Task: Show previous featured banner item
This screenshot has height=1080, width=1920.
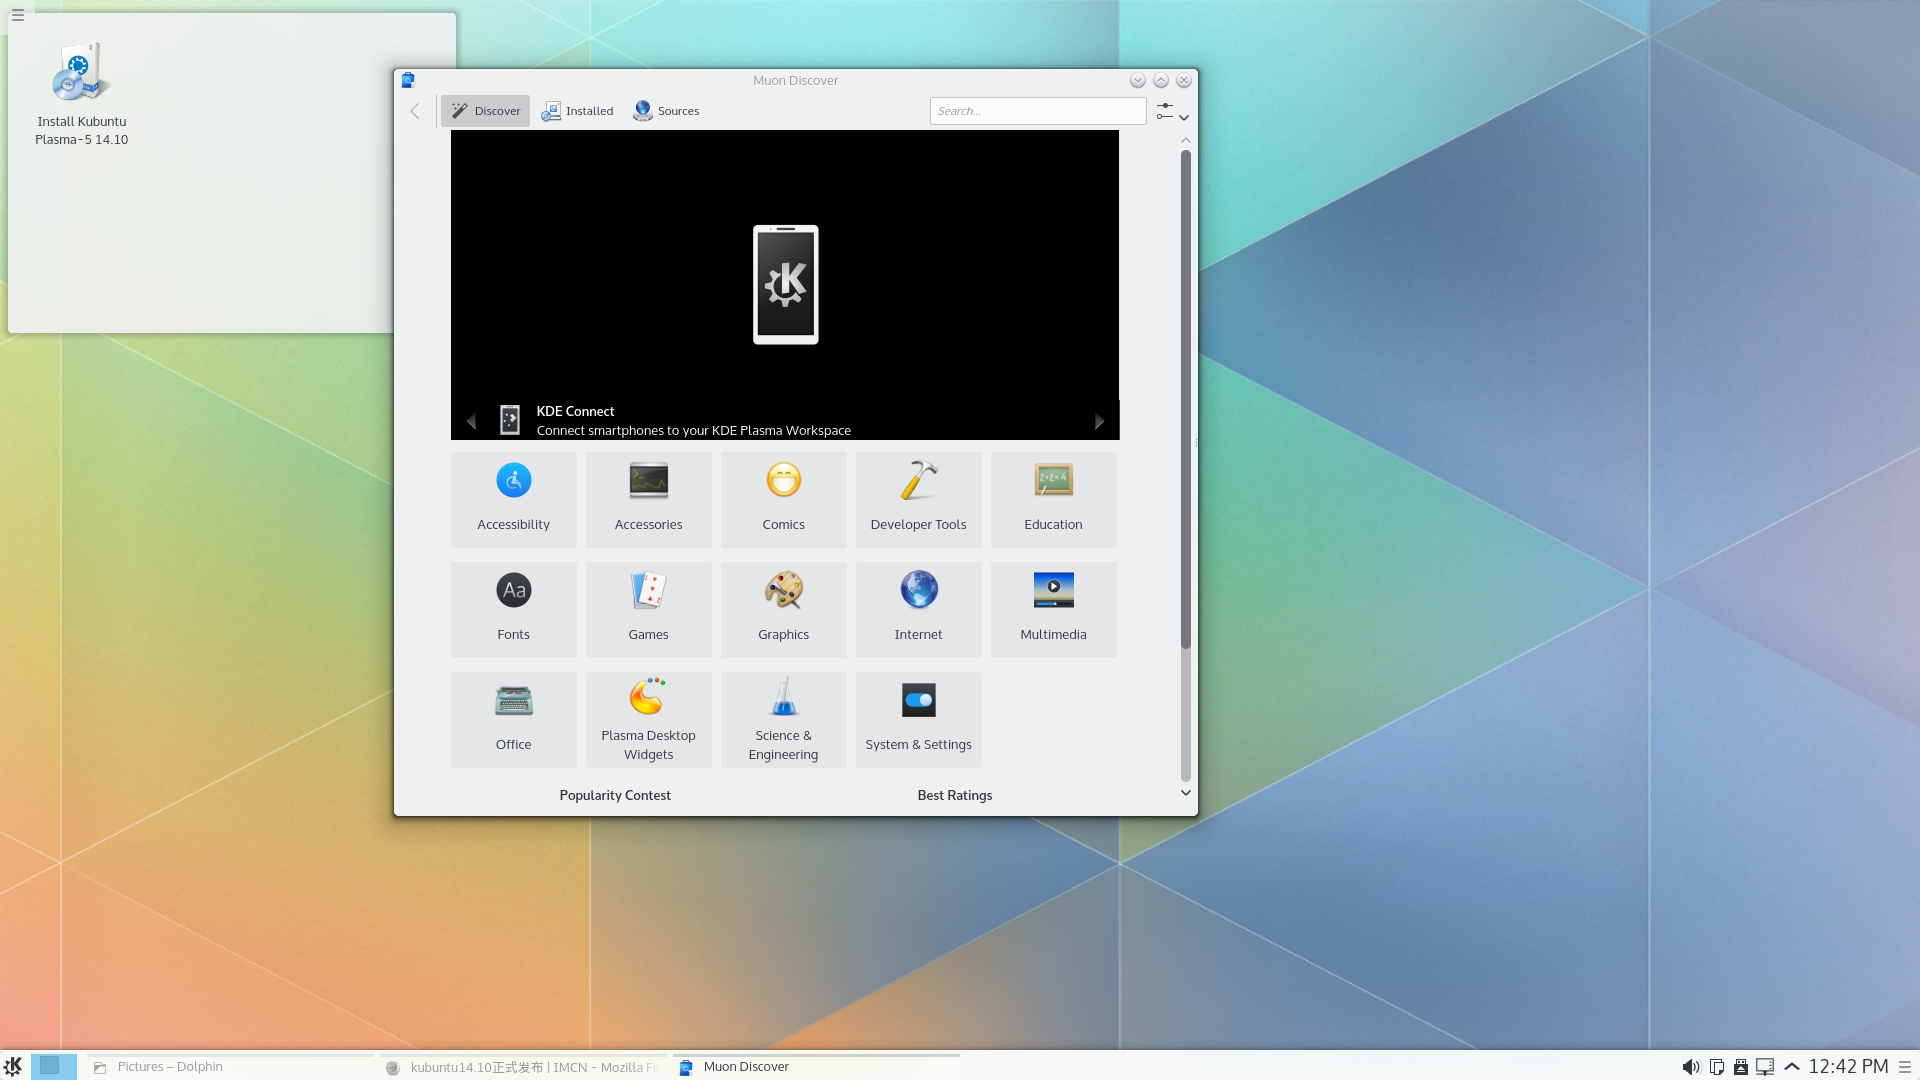Action: point(471,422)
